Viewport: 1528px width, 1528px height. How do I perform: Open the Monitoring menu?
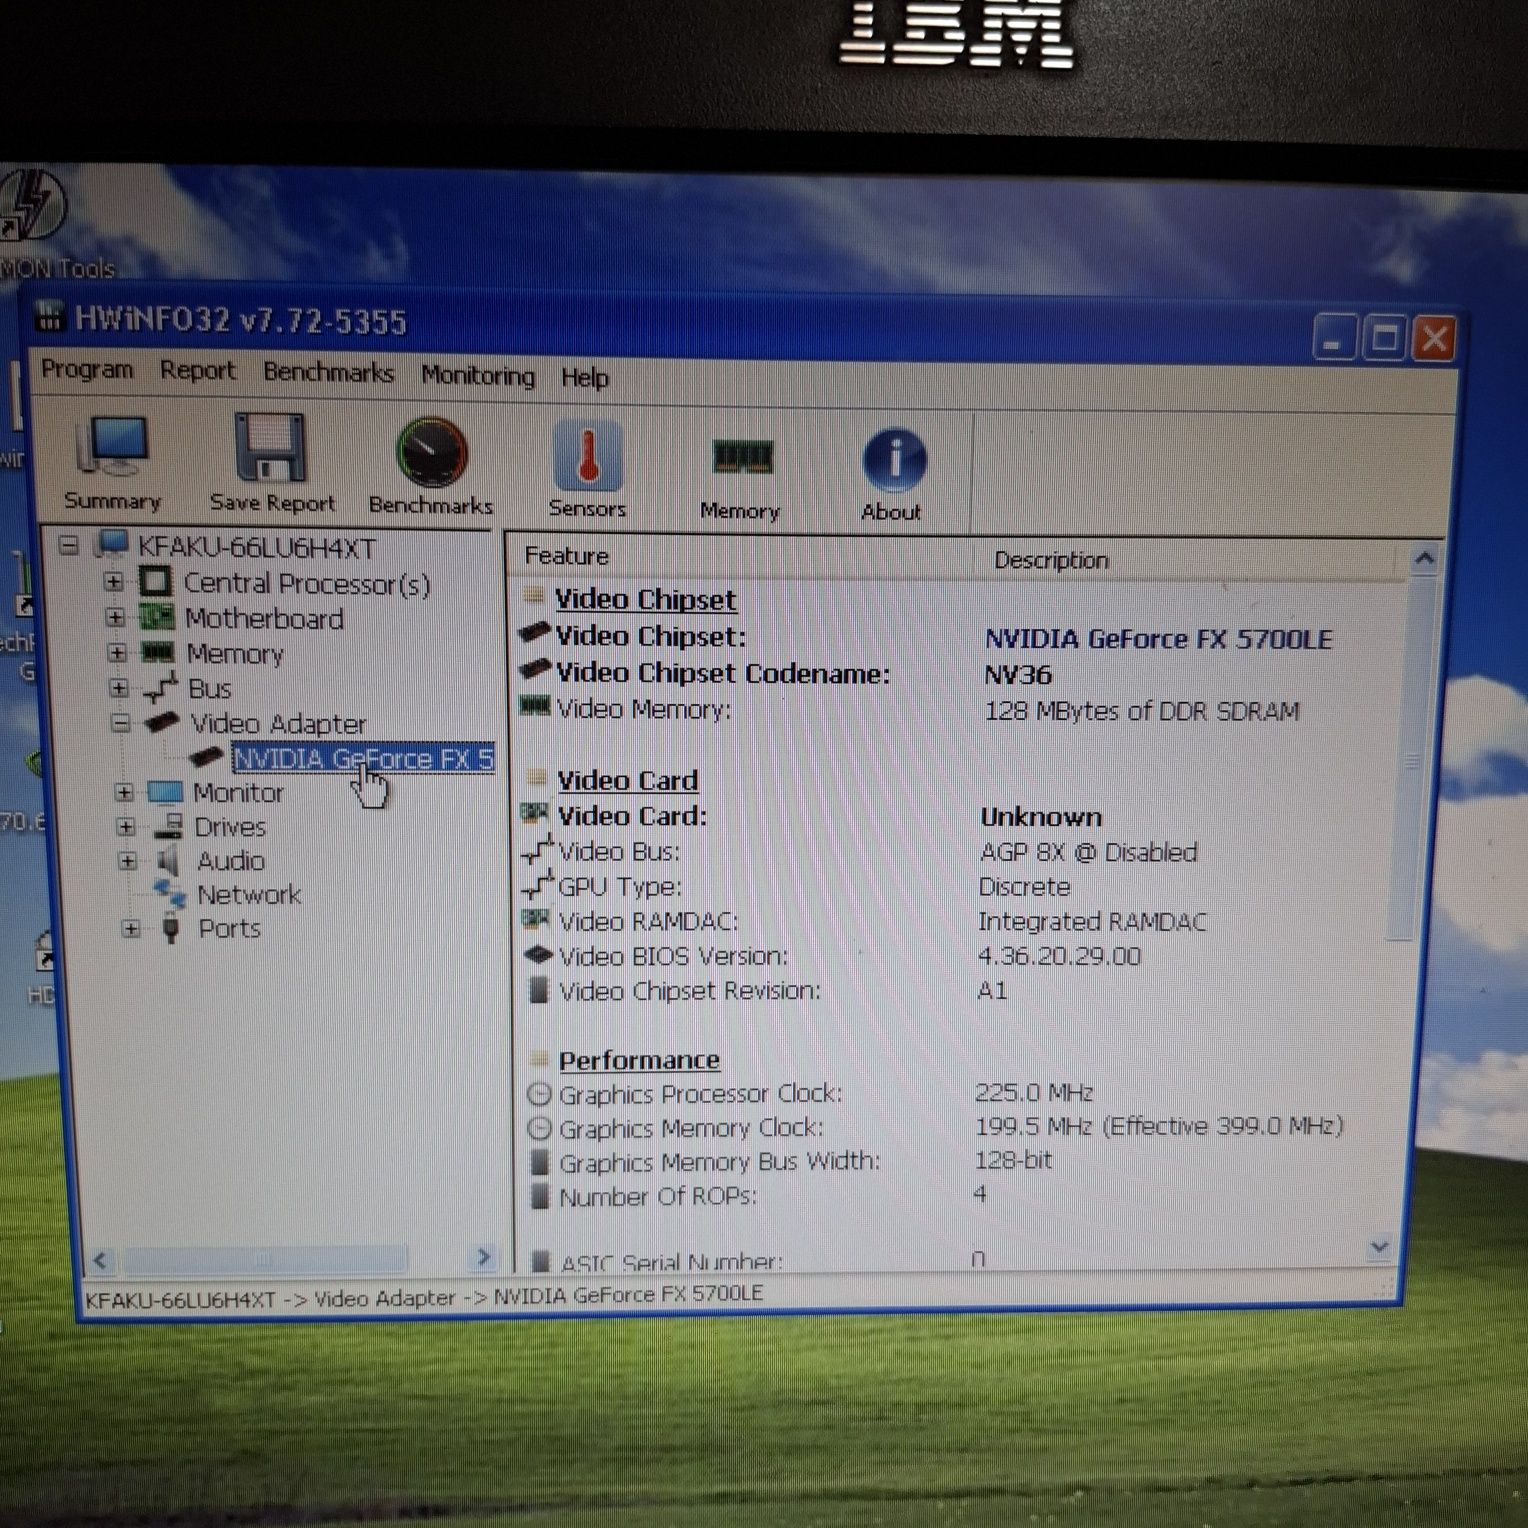pyautogui.click(x=478, y=376)
